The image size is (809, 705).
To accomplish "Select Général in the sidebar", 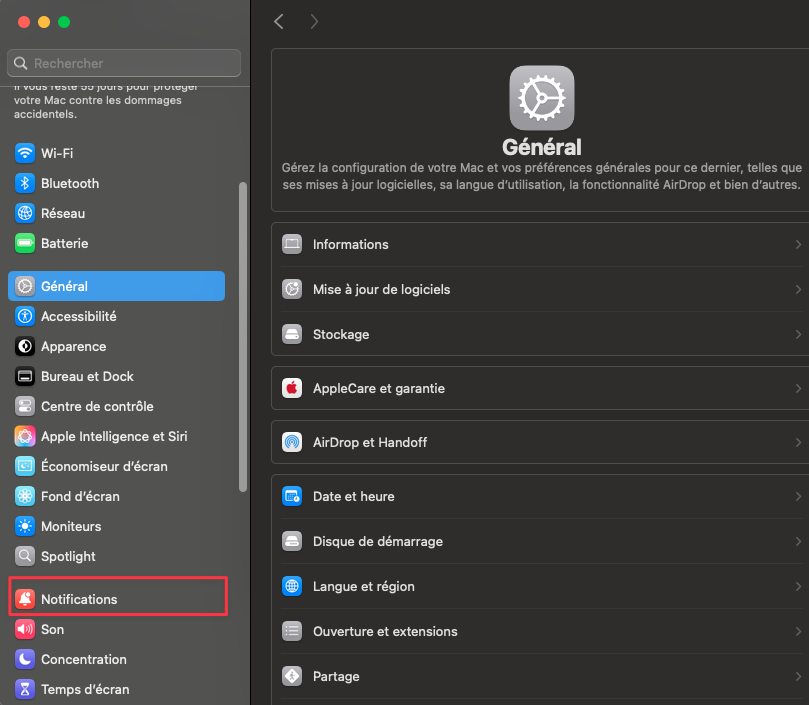I will (x=117, y=286).
